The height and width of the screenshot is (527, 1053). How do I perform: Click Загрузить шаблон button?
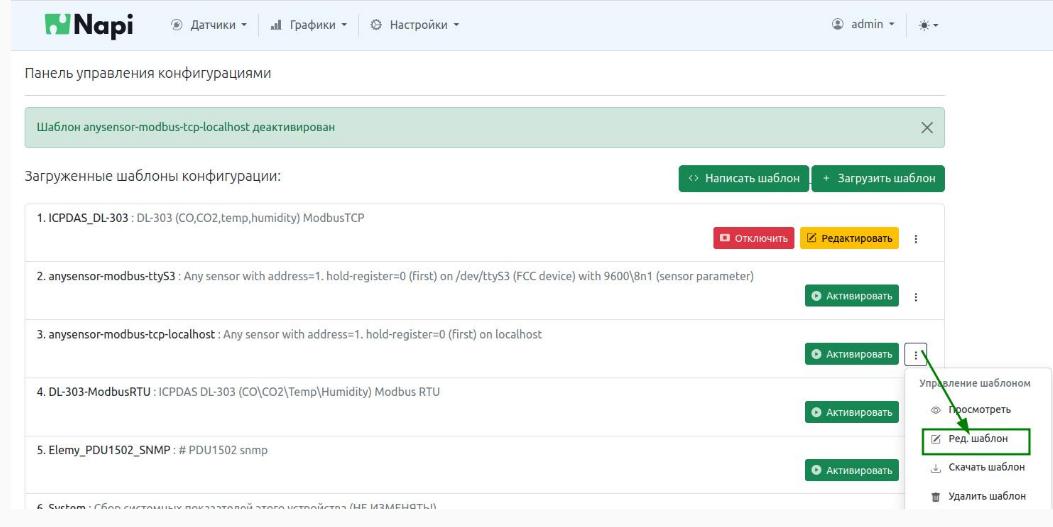[x=878, y=178]
